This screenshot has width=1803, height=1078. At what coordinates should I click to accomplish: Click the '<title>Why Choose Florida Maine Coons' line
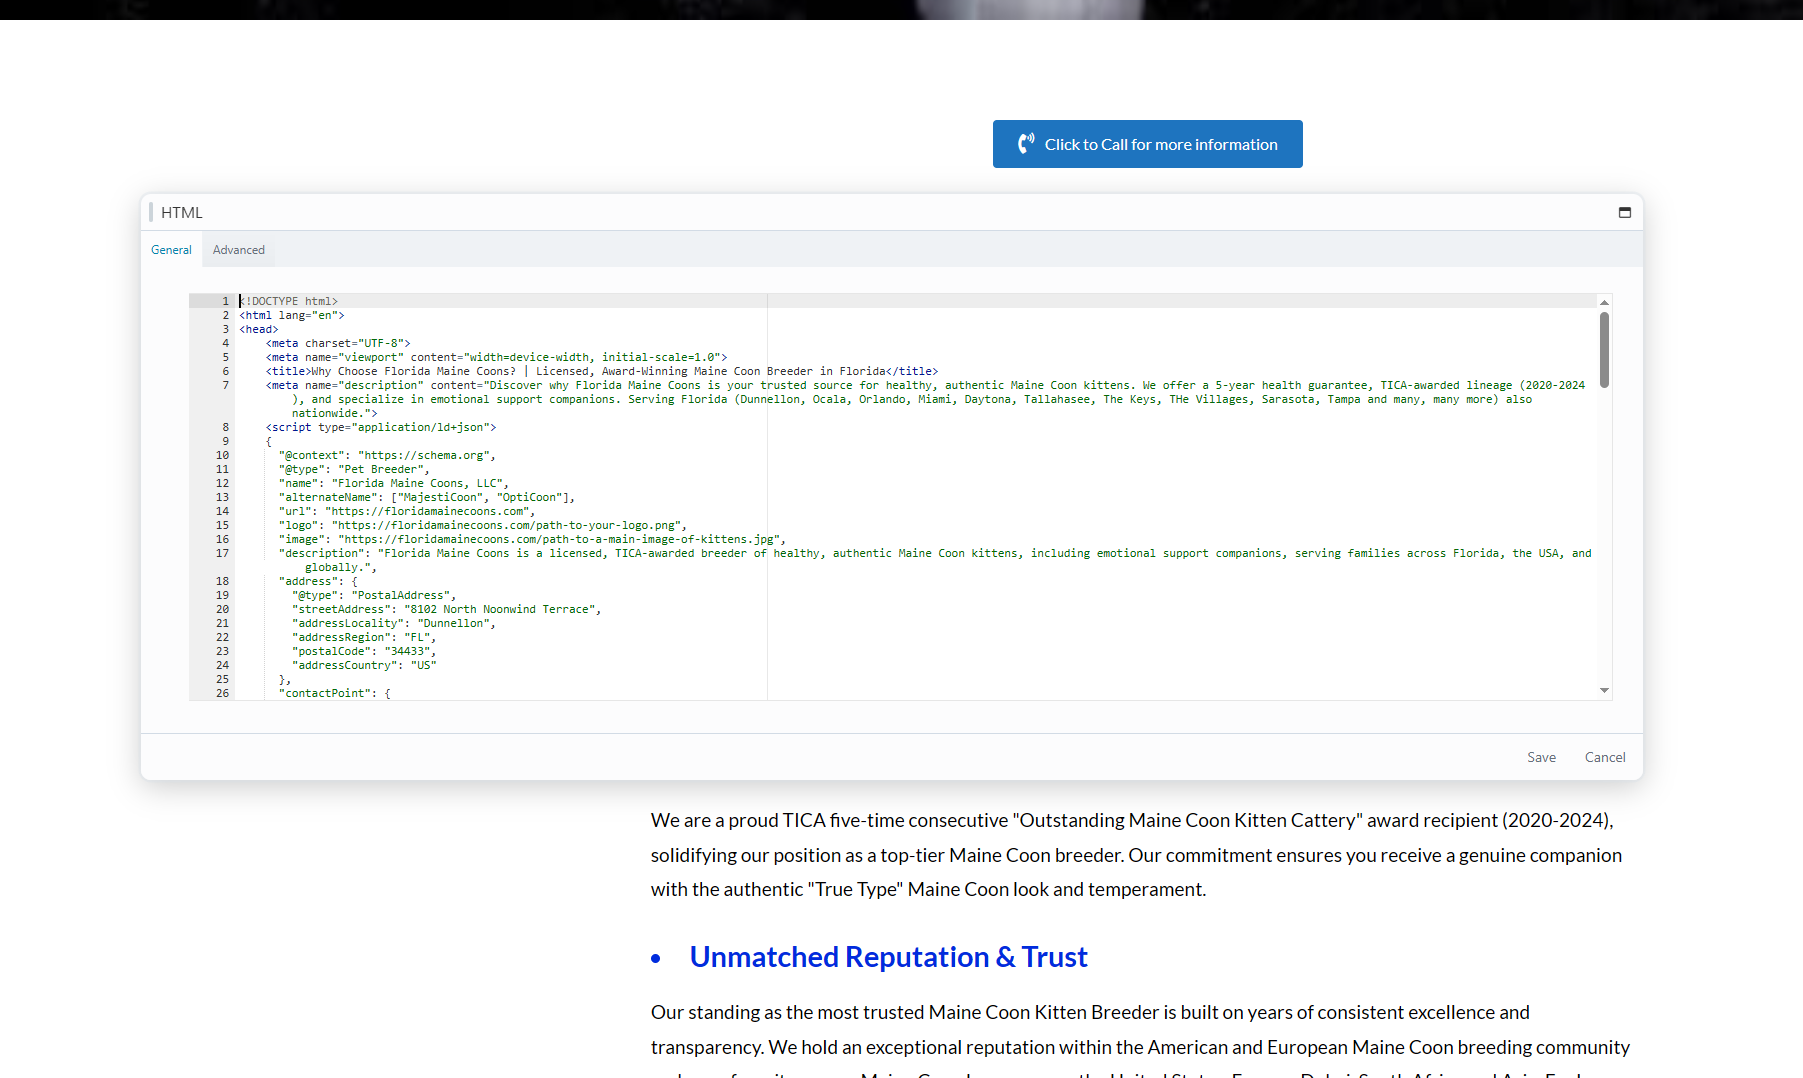click(x=602, y=371)
